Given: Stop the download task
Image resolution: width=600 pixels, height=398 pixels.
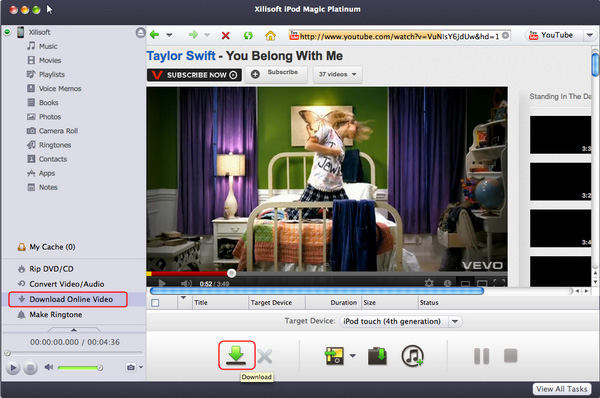Looking at the screenshot, I should tap(511, 355).
